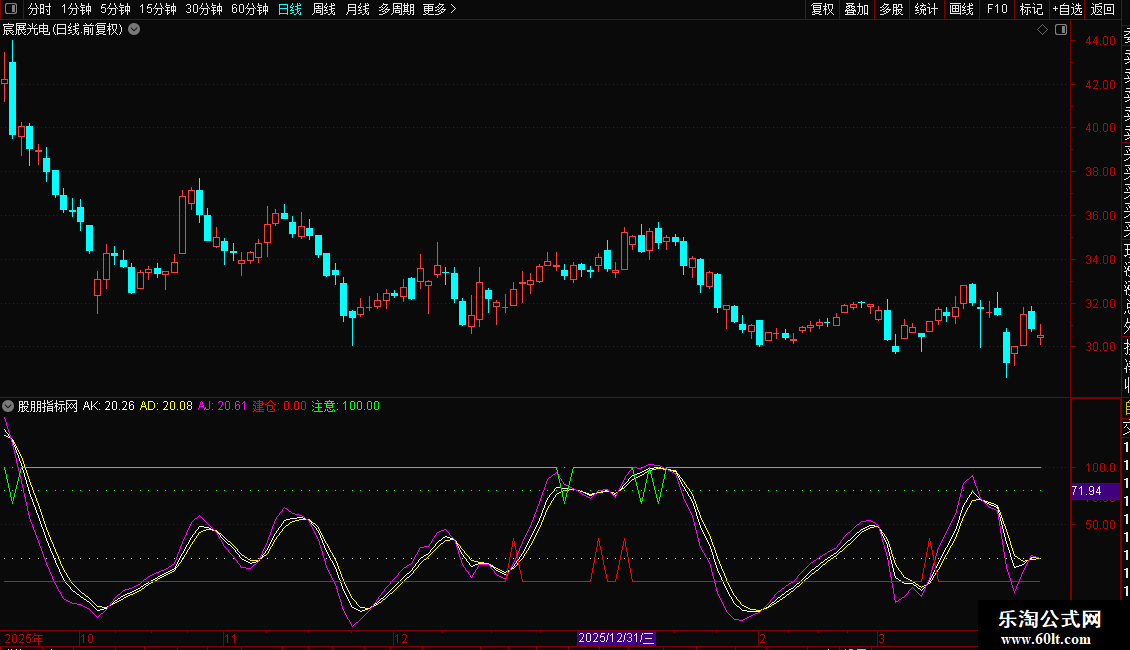The height and width of the screenshot is (650, 1130).
Task: Click the 2025年 label on timeline
Action: pyautogui.click(x=24, y=638)
